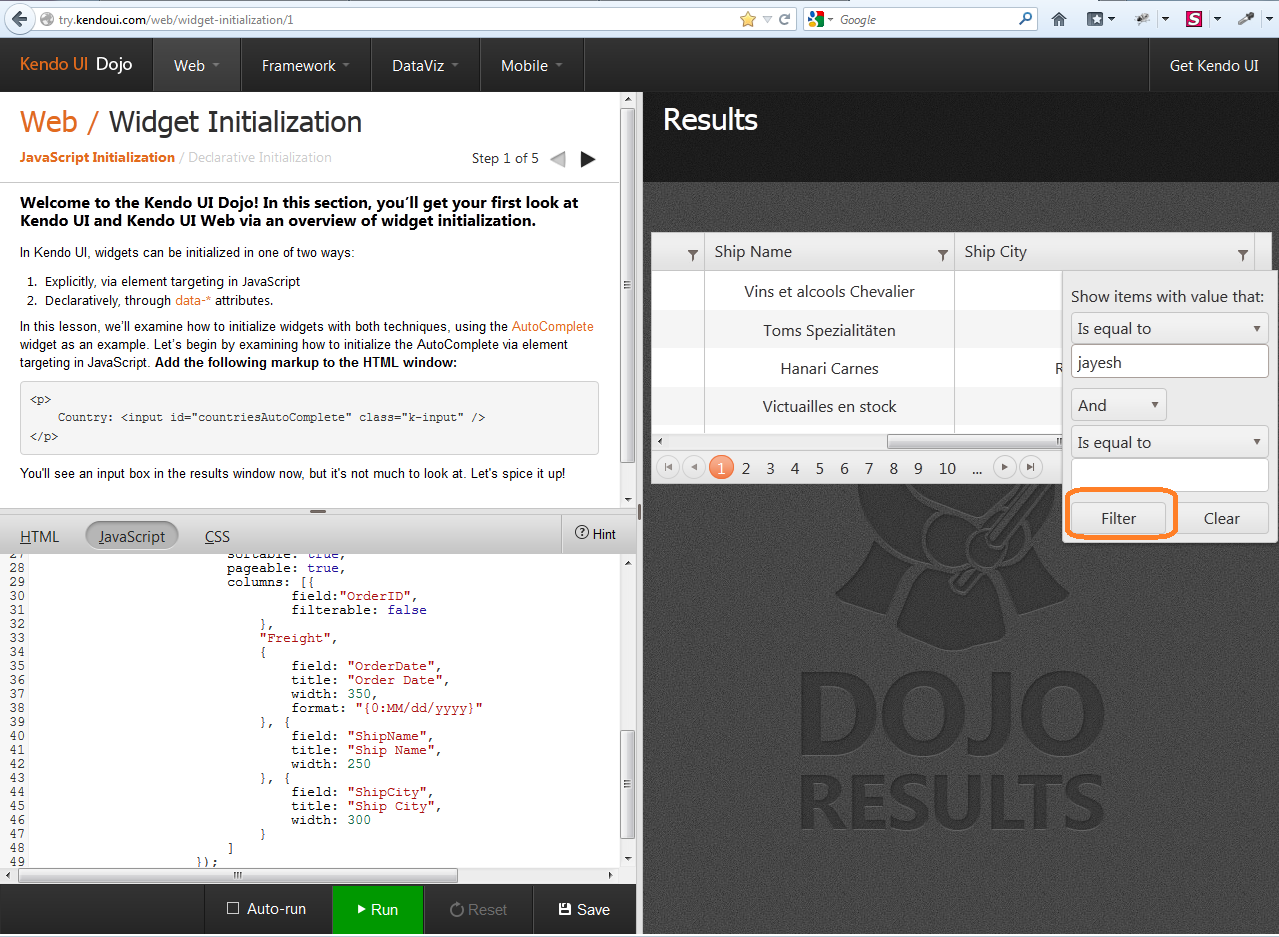Select current page 1 in pager

tap(721, 467)
